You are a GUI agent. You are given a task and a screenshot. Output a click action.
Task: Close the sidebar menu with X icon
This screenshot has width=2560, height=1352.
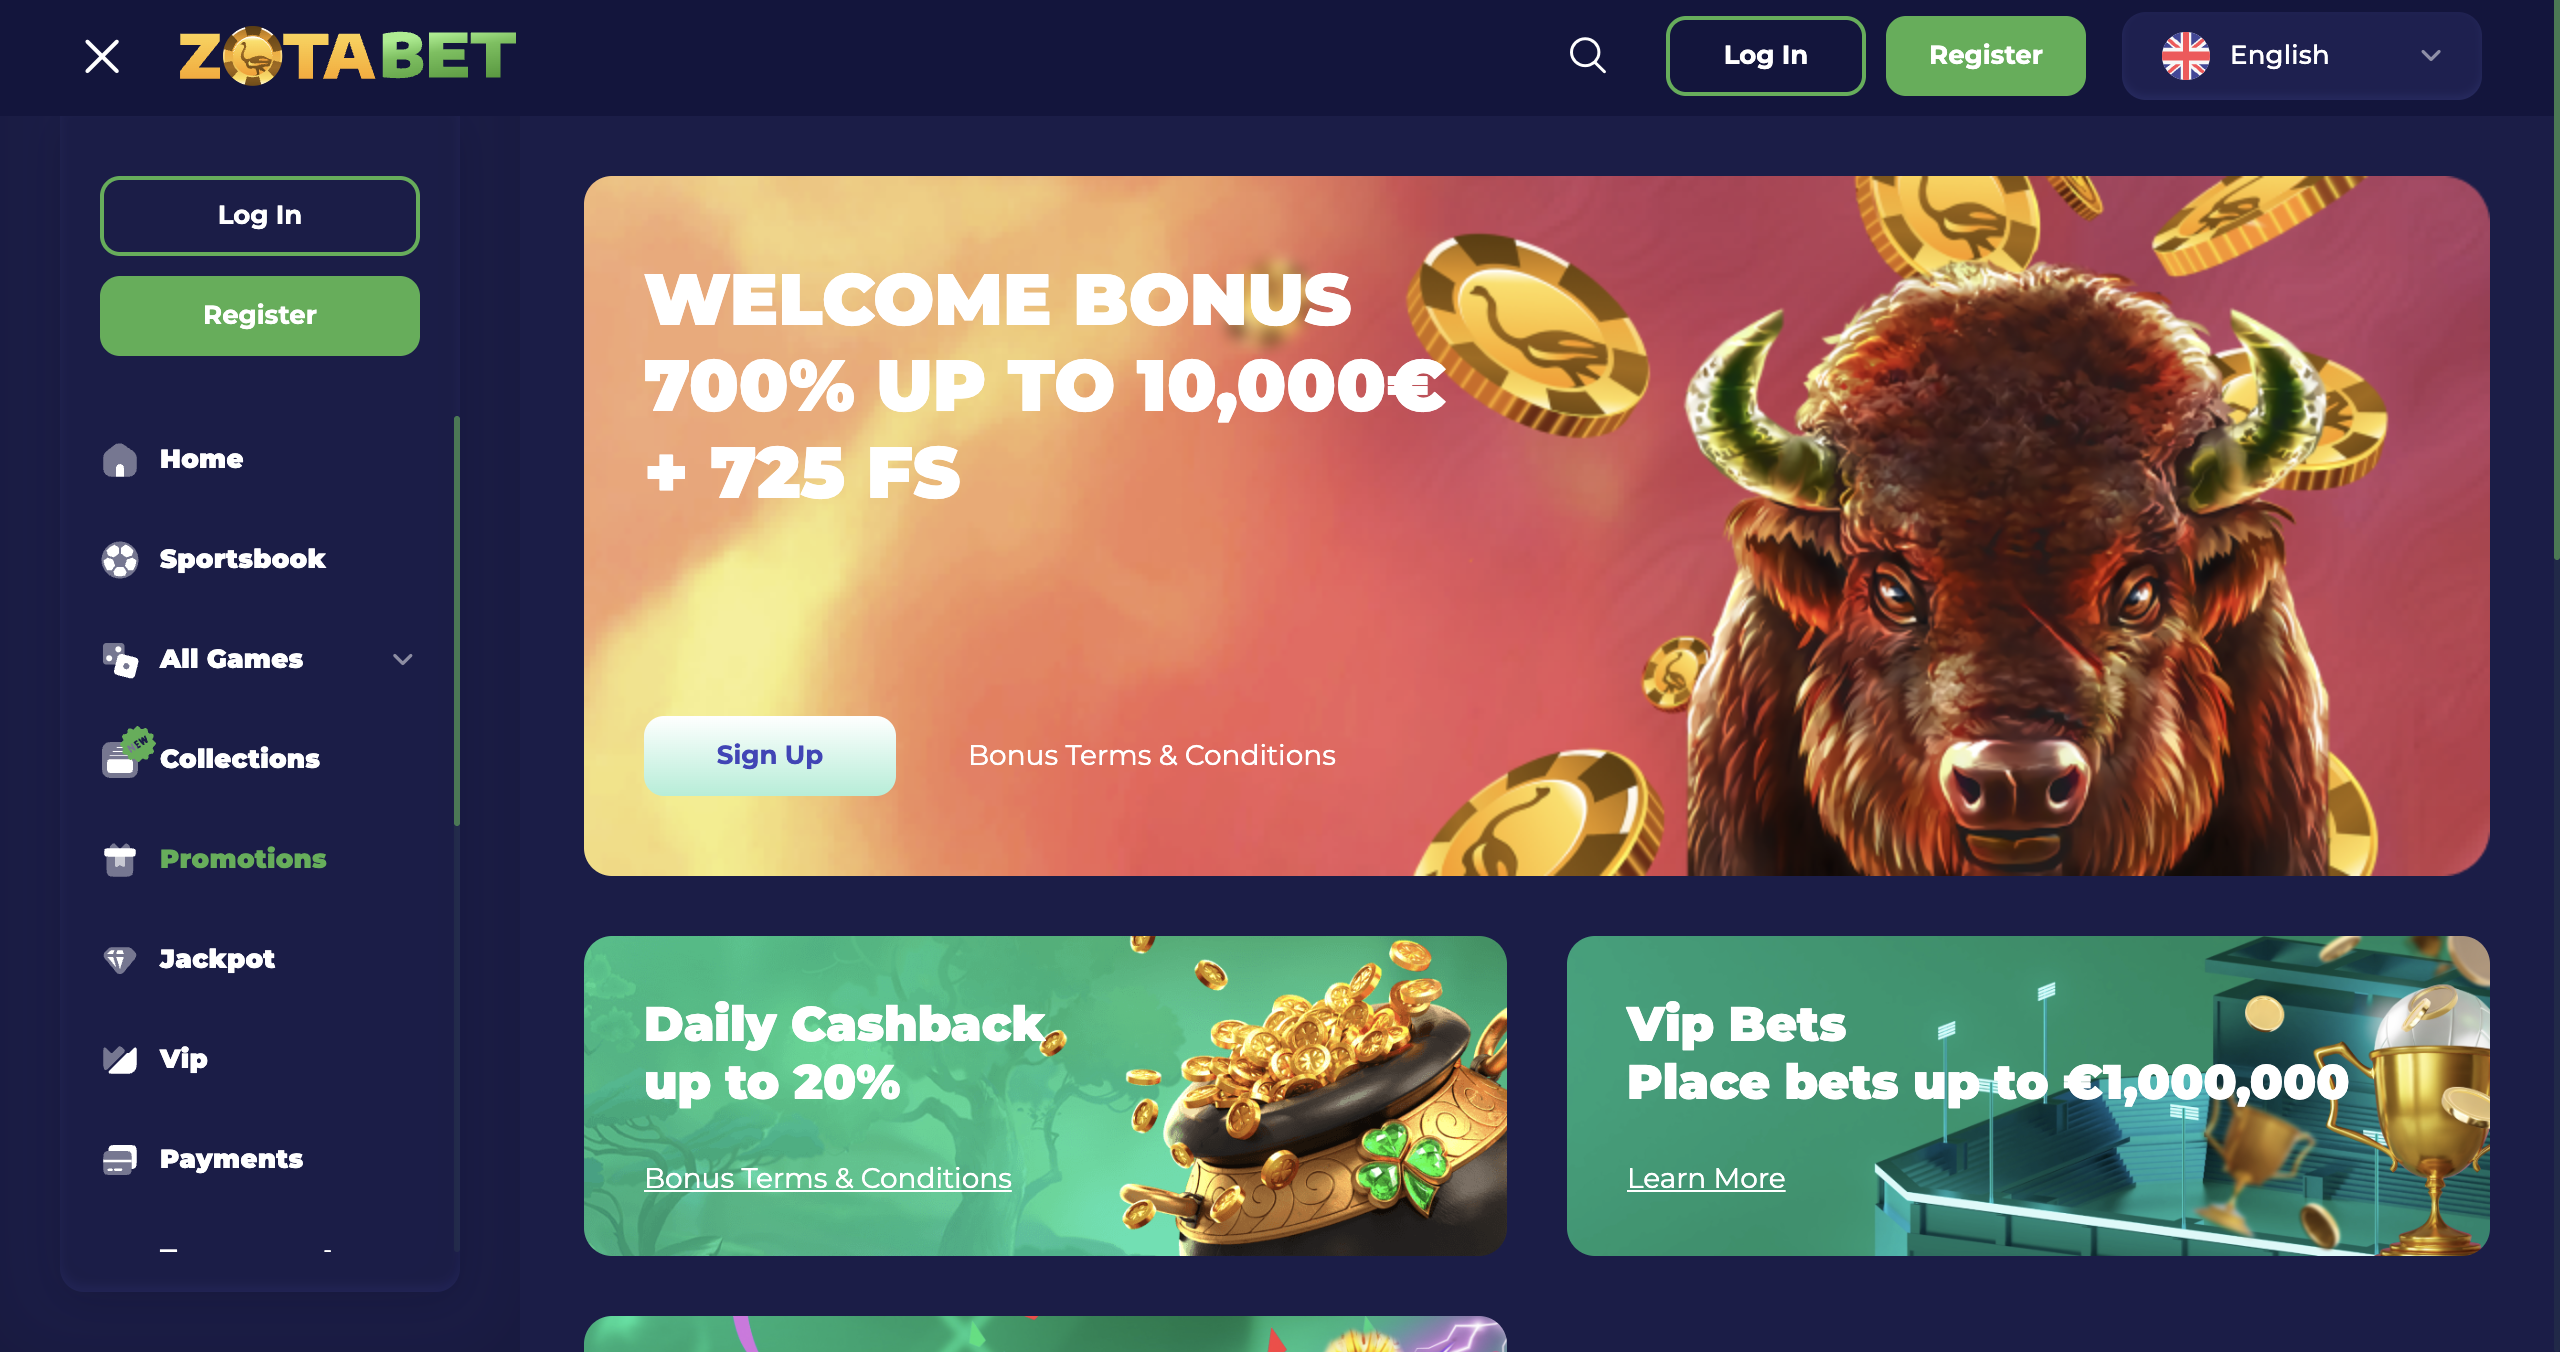pos(102,56)
